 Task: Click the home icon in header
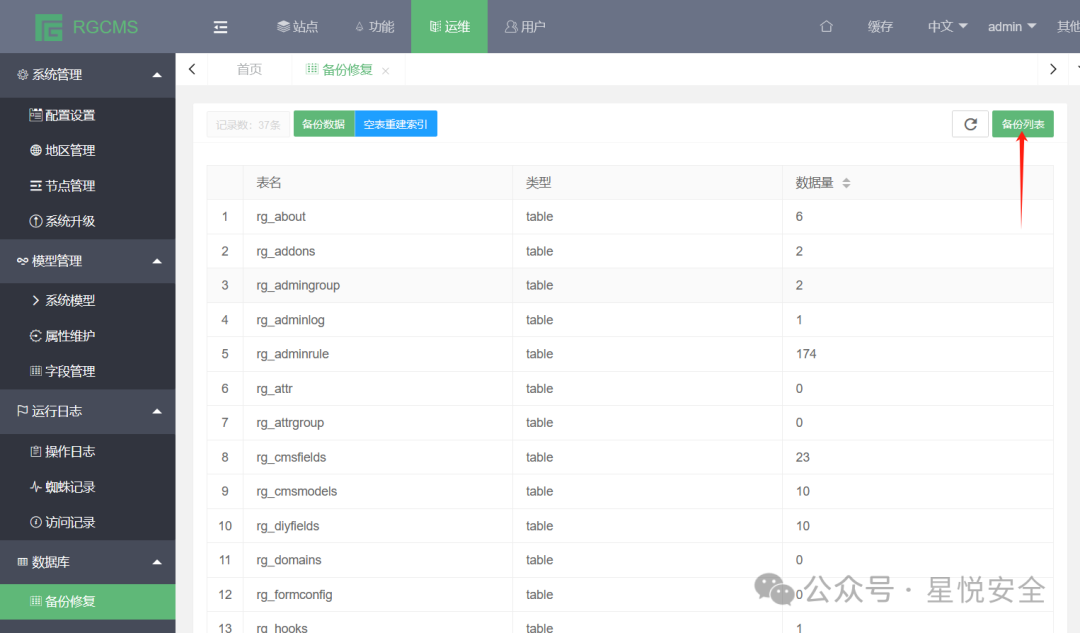[827, 27]
